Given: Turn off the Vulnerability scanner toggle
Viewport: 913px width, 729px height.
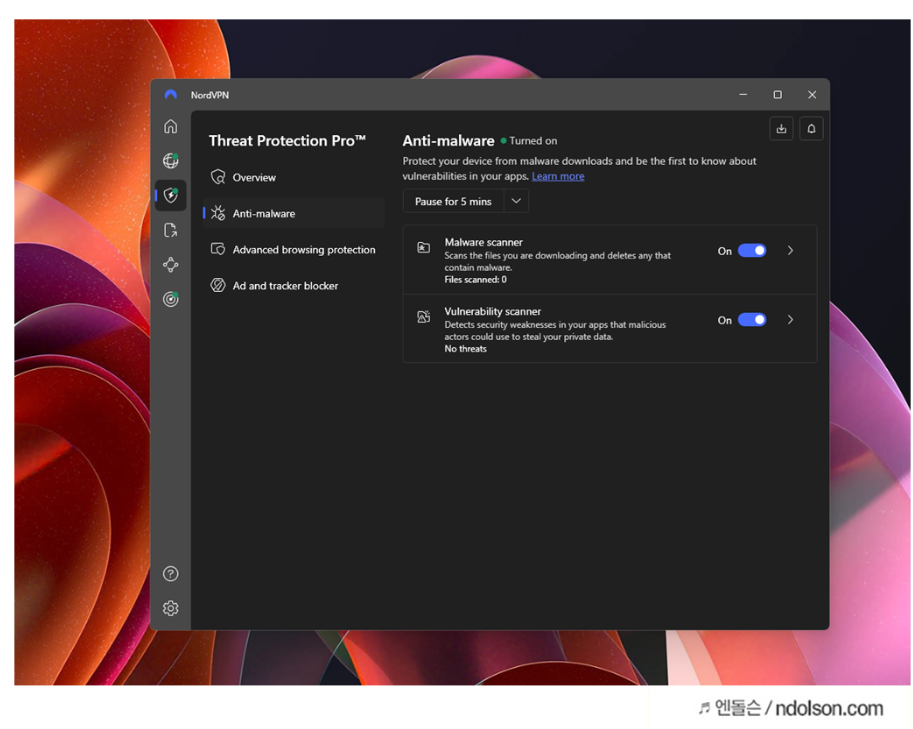Looking at the screenshot, I should pos(752,320).
